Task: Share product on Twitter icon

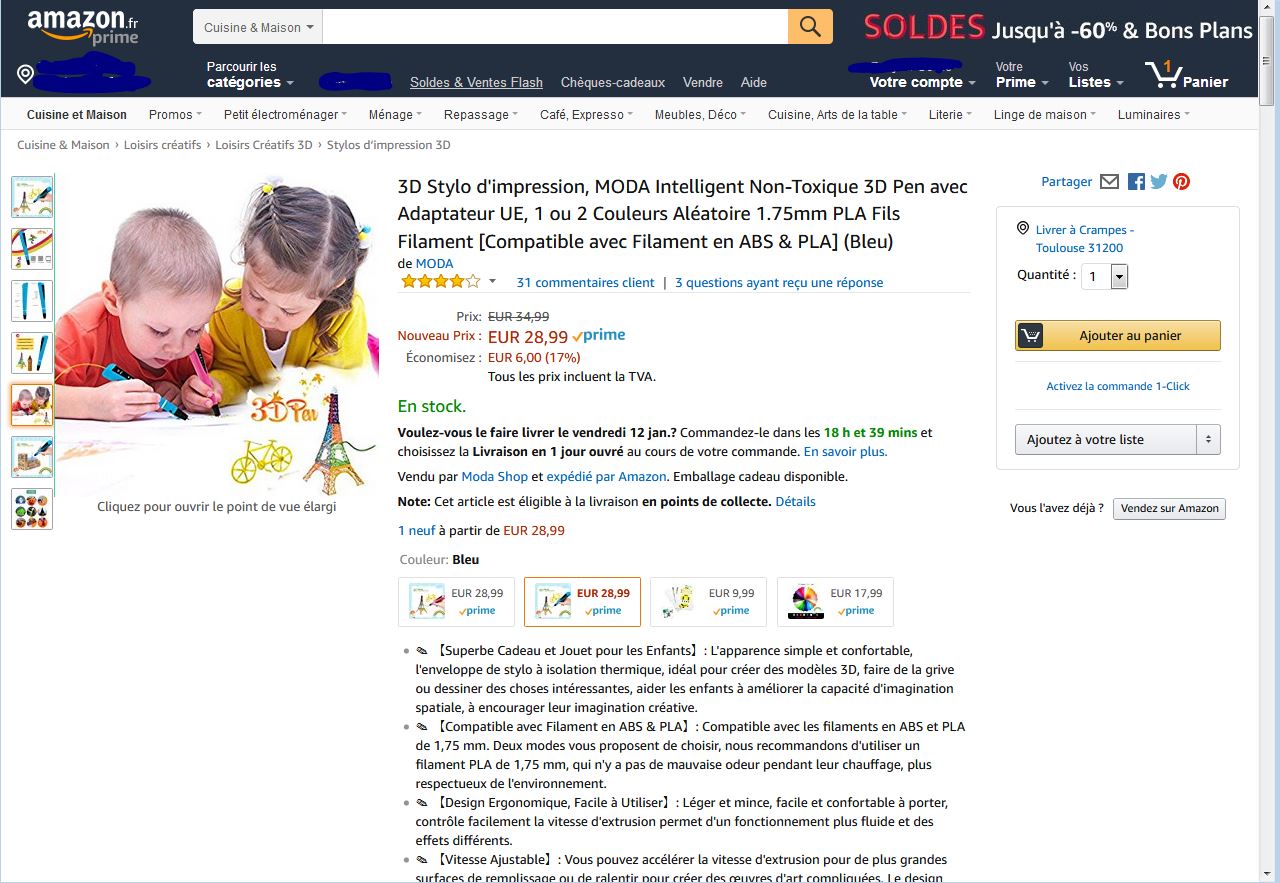Action: pos(1159,181)
